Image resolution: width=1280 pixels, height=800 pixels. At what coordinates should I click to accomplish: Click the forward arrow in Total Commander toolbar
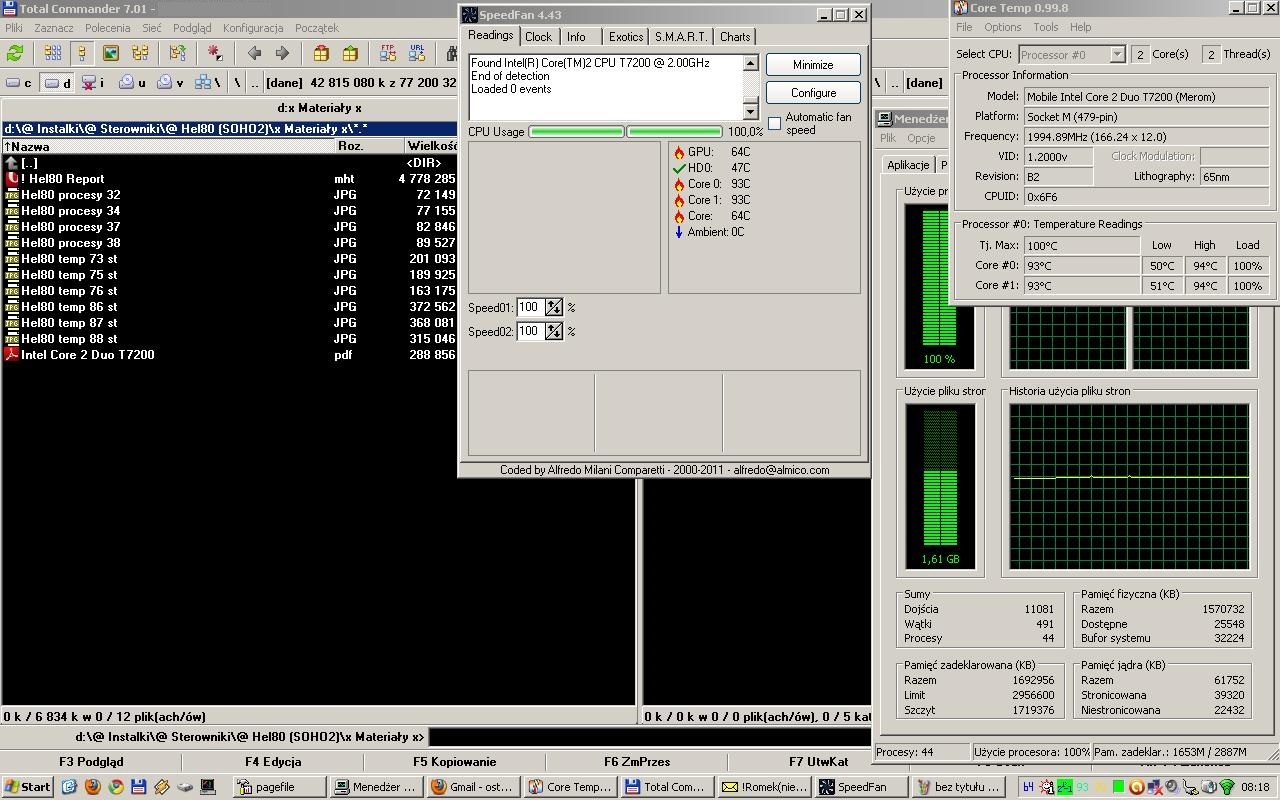[282, 53]
